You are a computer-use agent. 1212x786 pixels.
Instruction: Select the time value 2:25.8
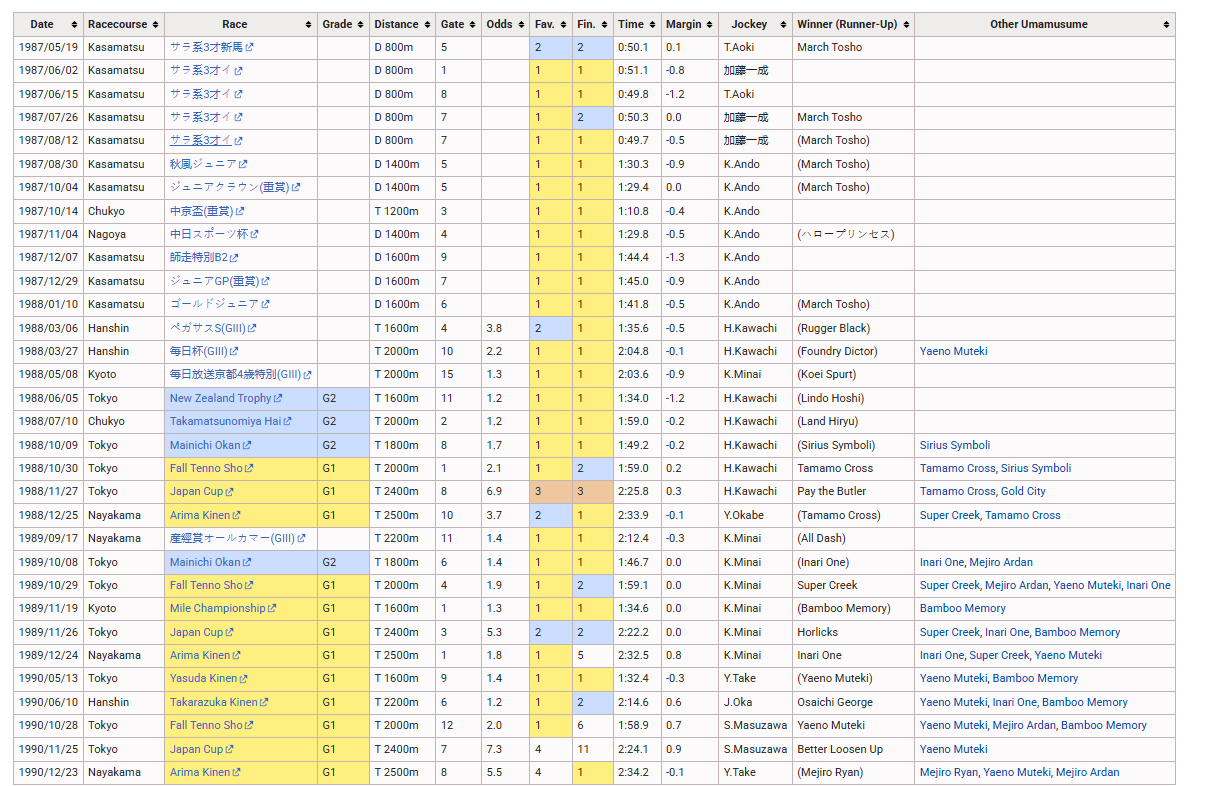(x=632, y=491)
